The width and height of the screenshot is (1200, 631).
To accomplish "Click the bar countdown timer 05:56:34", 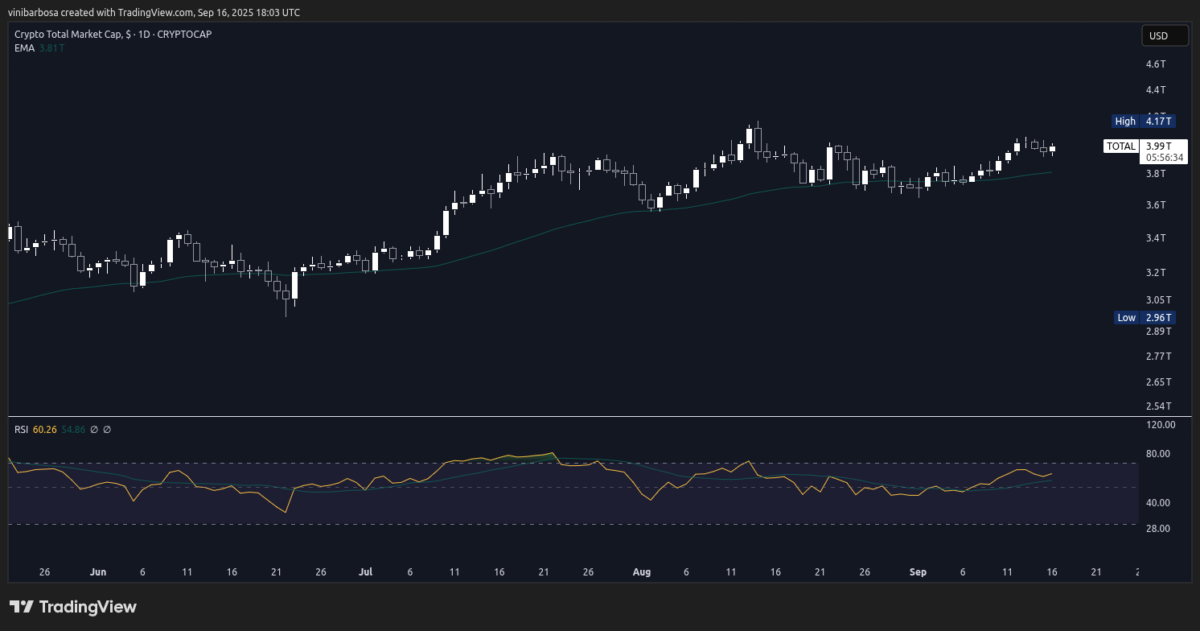I will [1164, 157].
